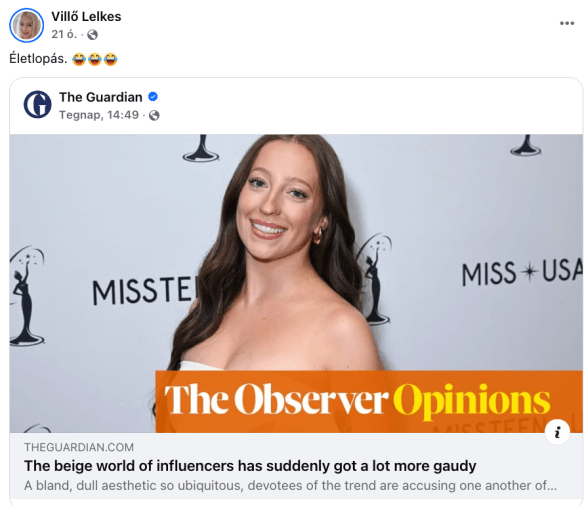
Task: Click the last laughing emoji in the post
Action: tap(111, 59)
